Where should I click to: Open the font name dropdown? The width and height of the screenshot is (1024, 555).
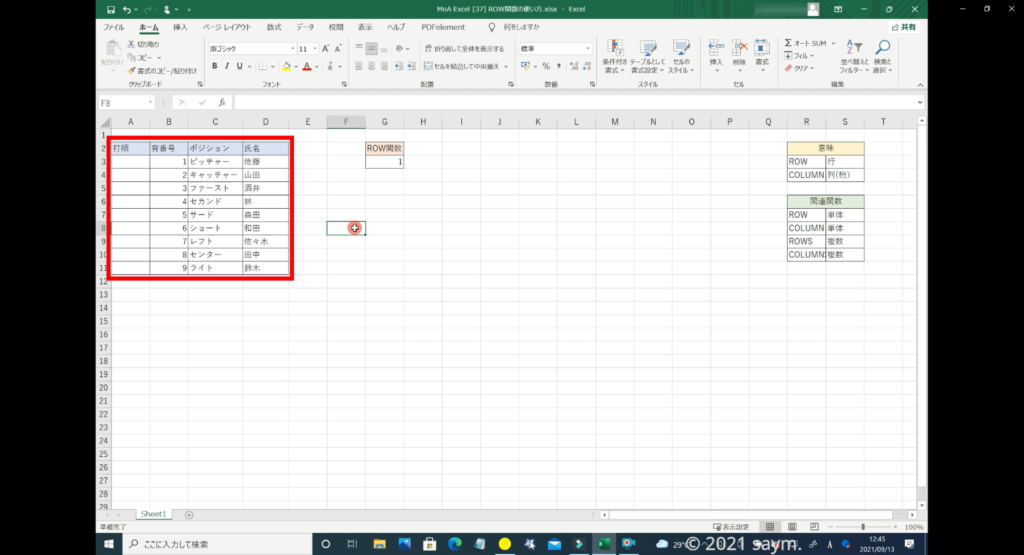[292, 48]
